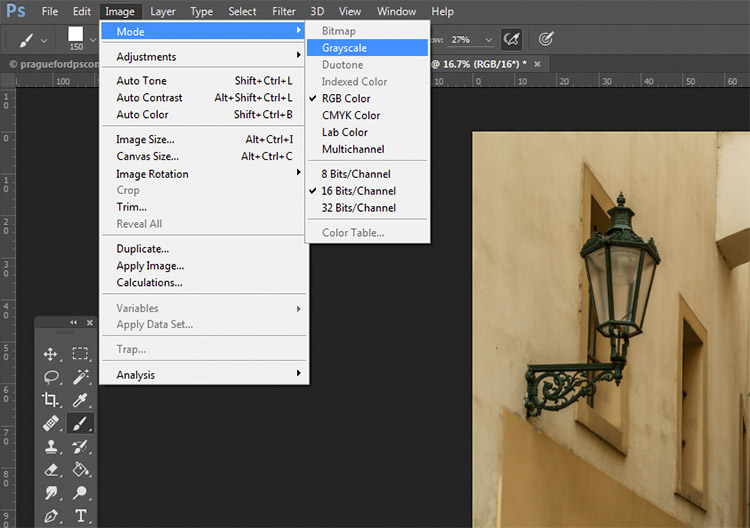750x528 pixels.
Task: Pick the Magic Wand tool
Action: coord(80,377)
